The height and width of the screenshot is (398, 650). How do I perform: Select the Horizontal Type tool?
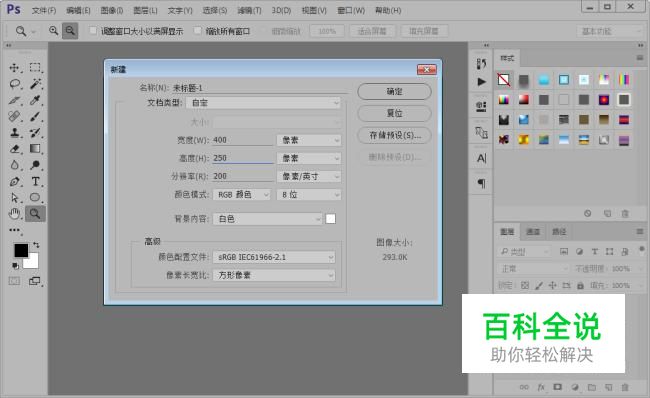point(35,182)
